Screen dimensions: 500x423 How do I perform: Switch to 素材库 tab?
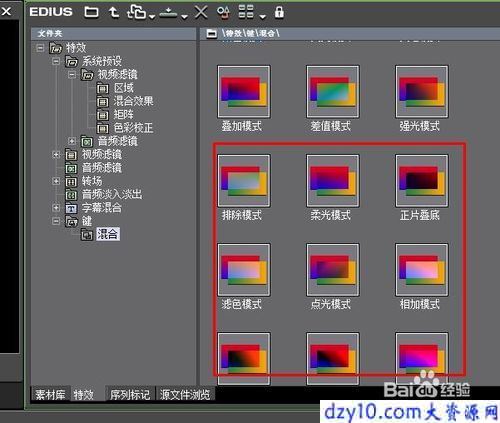(x=50, y=395)
